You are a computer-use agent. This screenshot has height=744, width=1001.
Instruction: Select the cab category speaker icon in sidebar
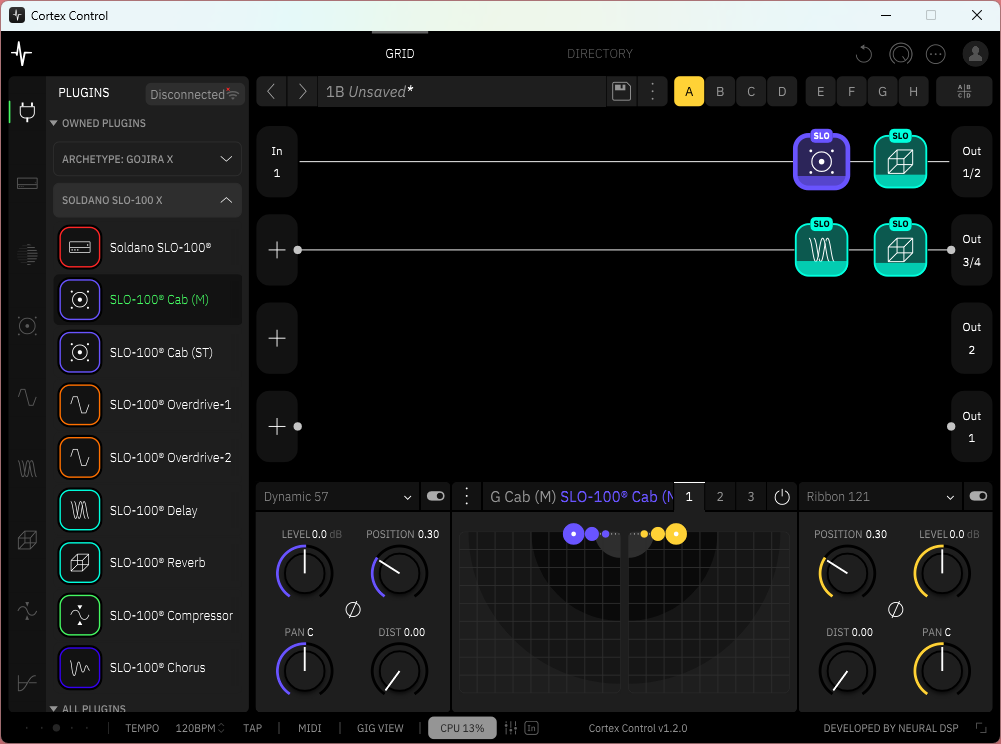point(27,326)
